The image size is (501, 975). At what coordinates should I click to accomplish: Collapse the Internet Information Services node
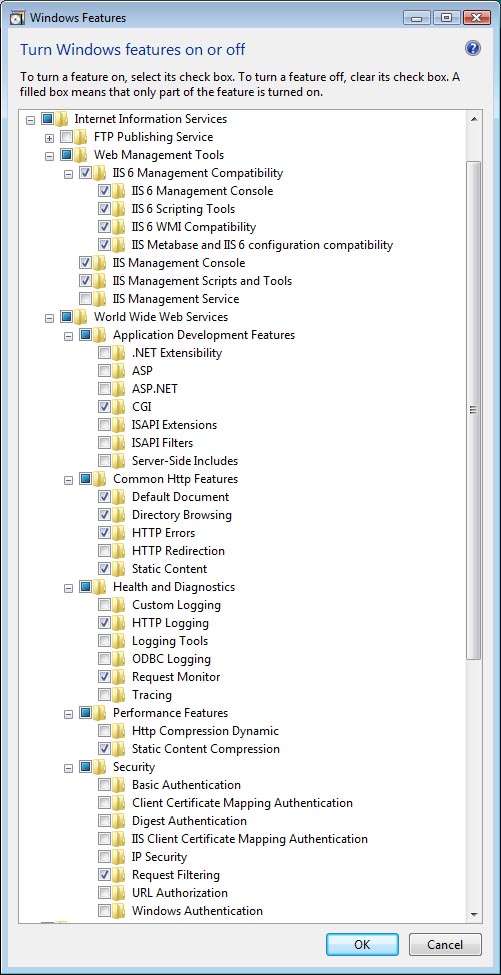pos(30,119)
